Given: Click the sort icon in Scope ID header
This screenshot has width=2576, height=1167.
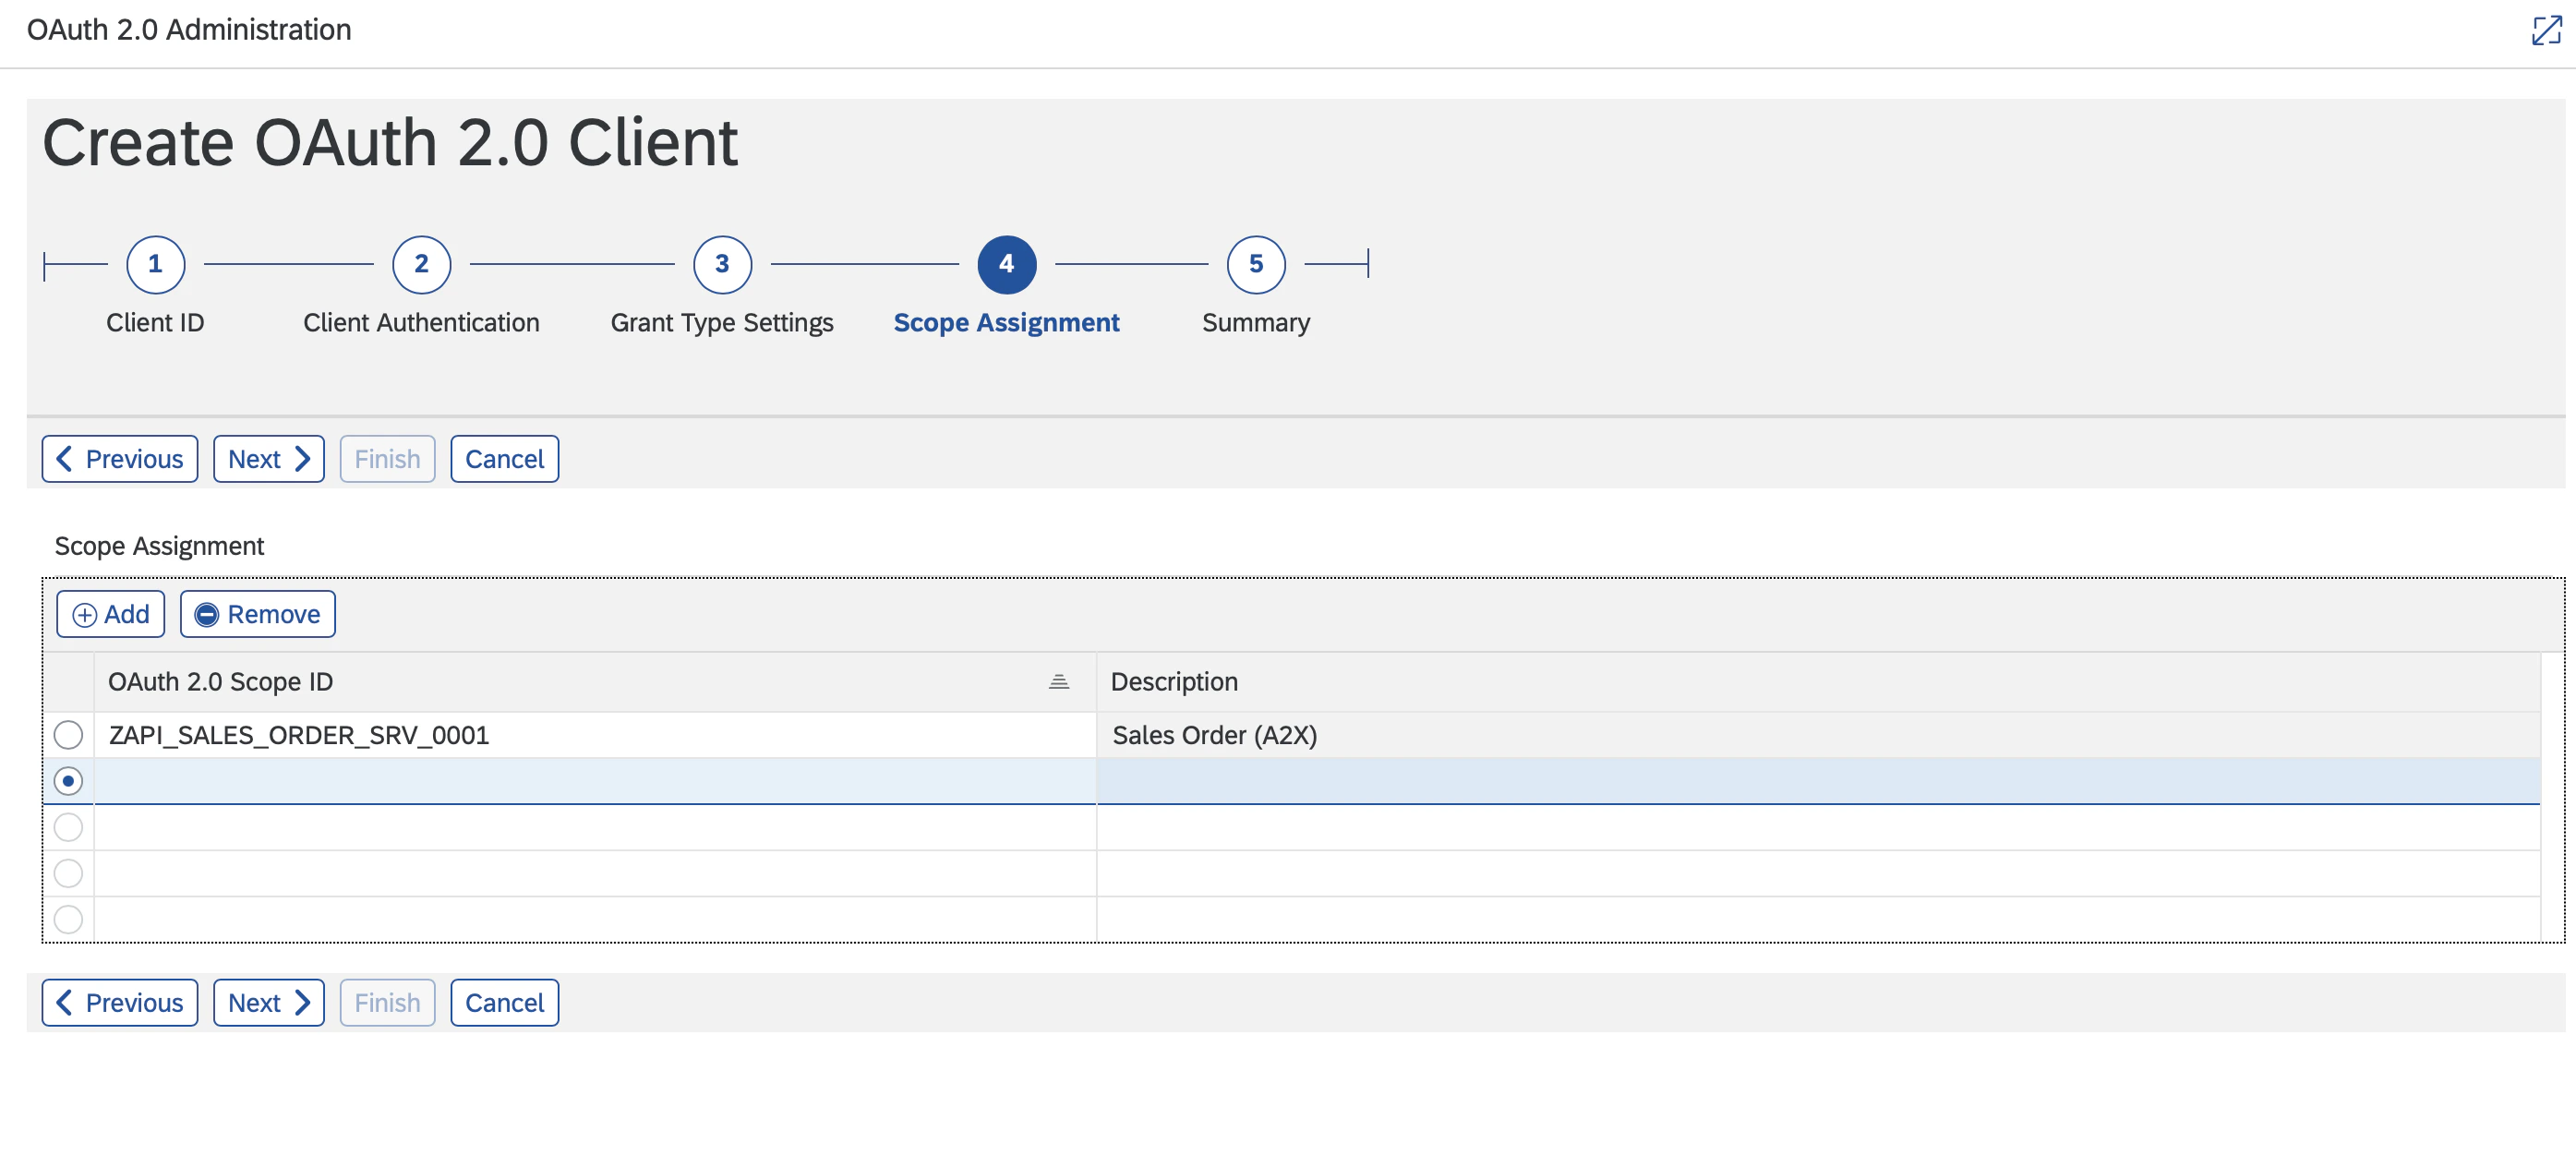Looking at the screenshot, I should point(1058,682).
